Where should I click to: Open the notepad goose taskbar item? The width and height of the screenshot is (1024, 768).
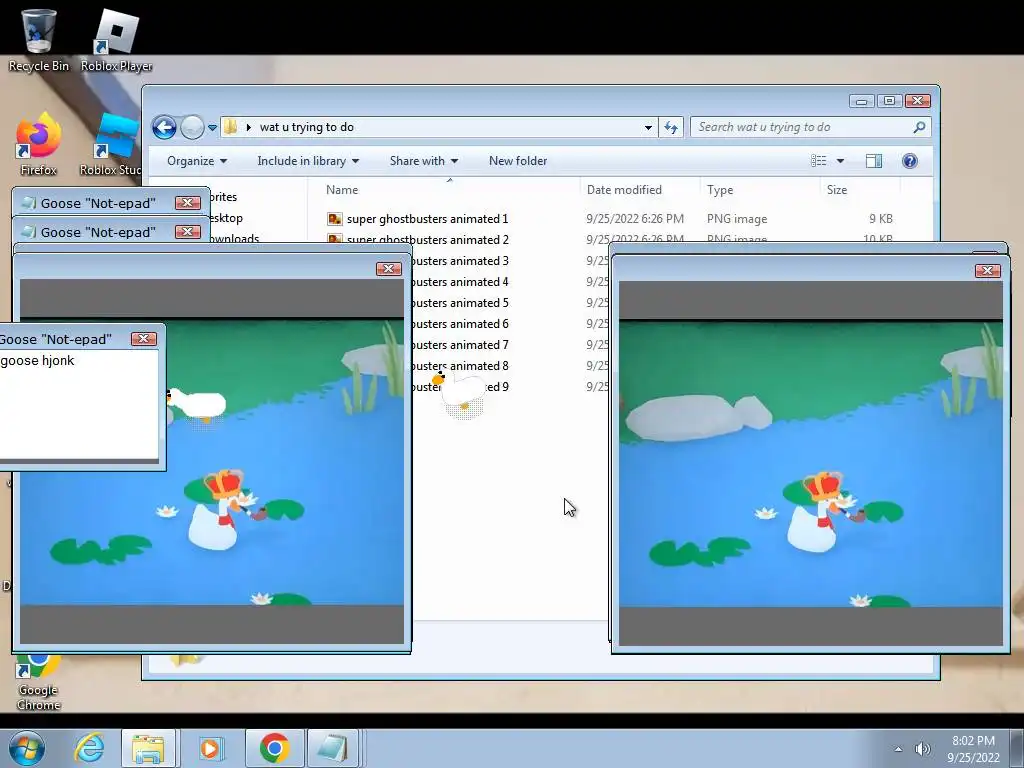pos(332,748)
